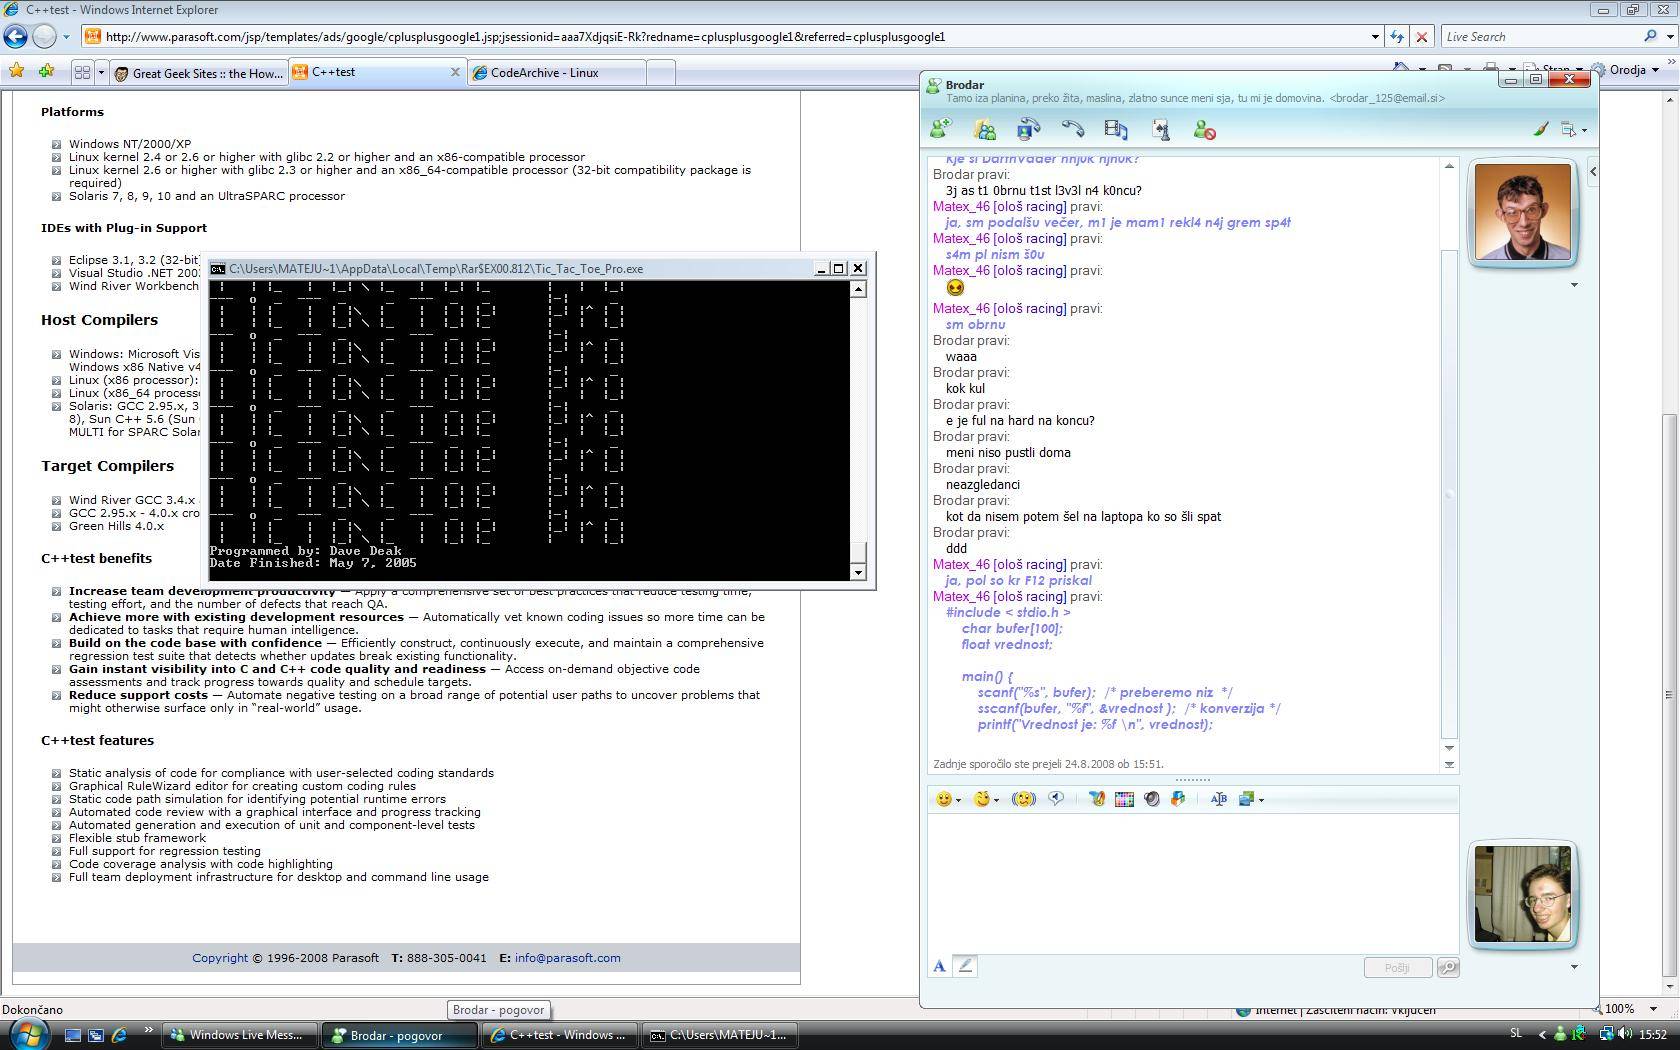
Task: Close the C++test tab
Action: coord(455,72)
